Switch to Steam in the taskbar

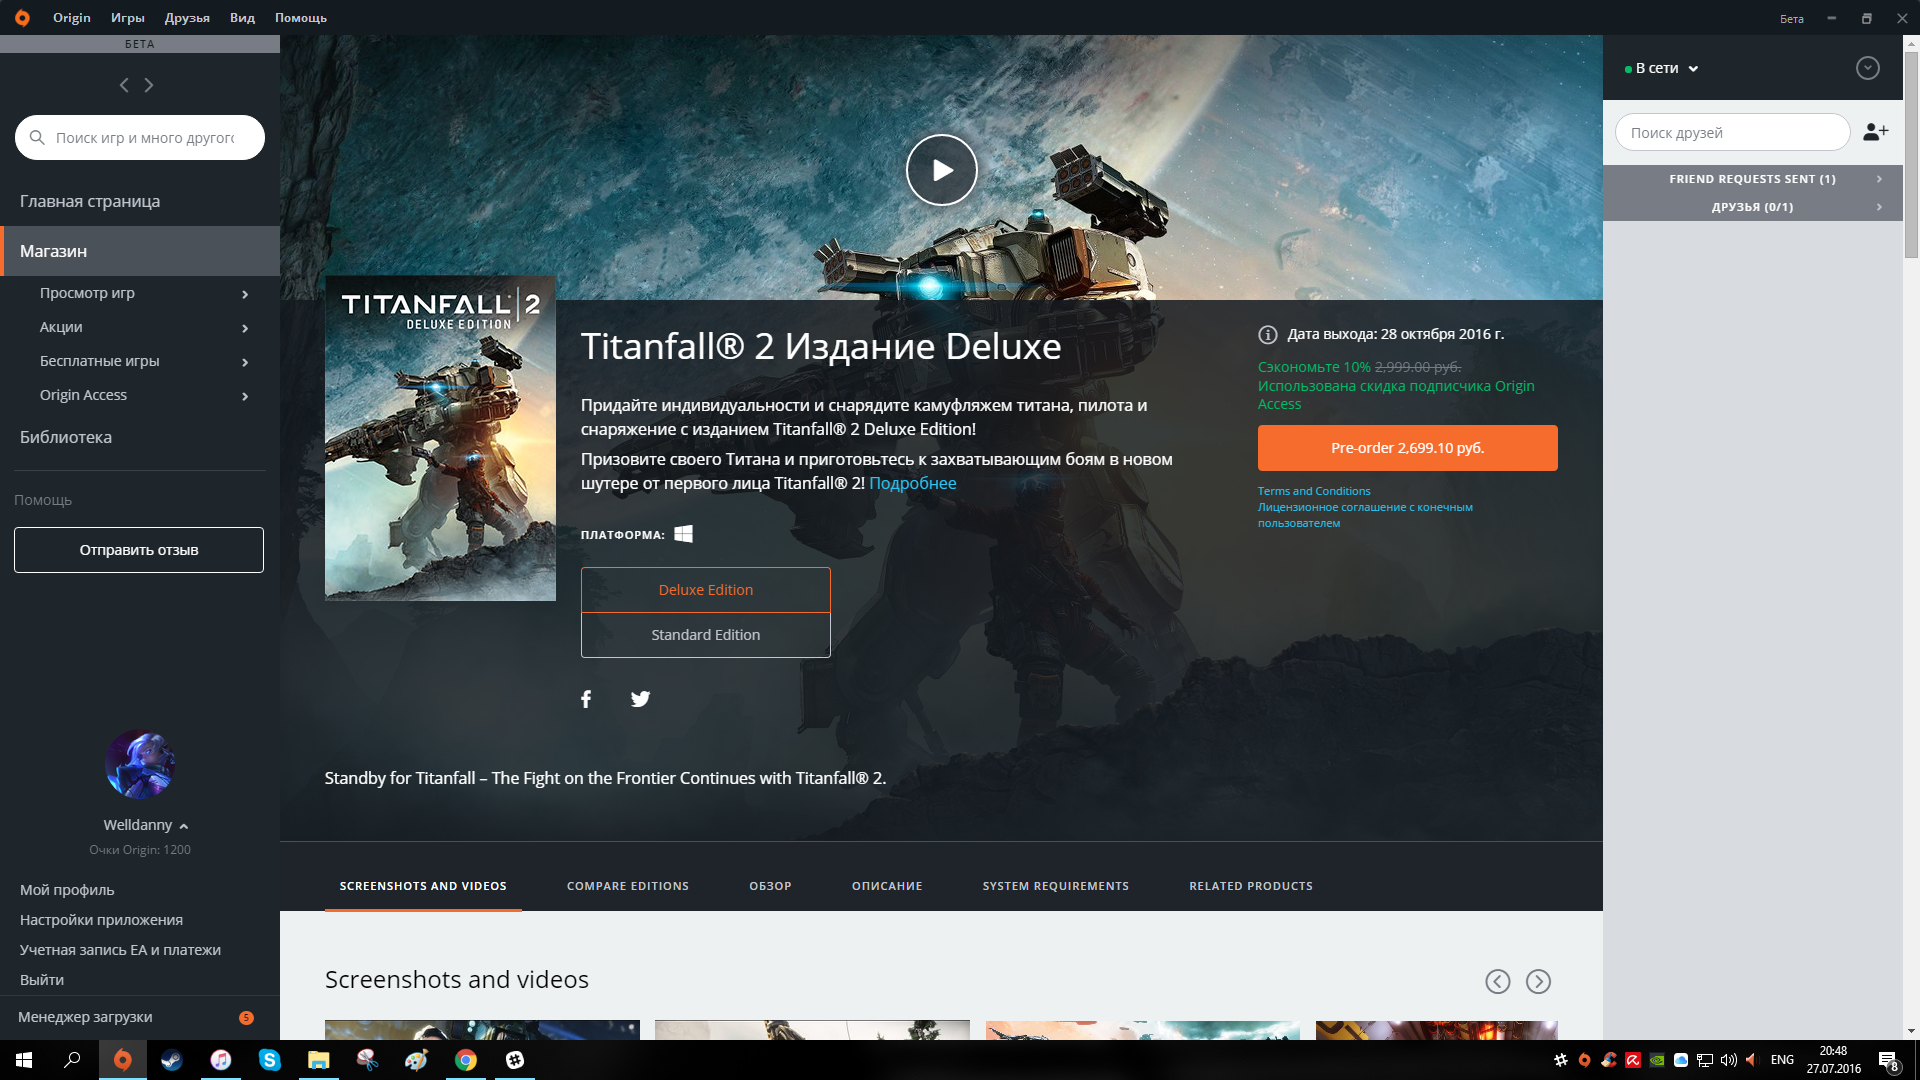[171, 1060]
